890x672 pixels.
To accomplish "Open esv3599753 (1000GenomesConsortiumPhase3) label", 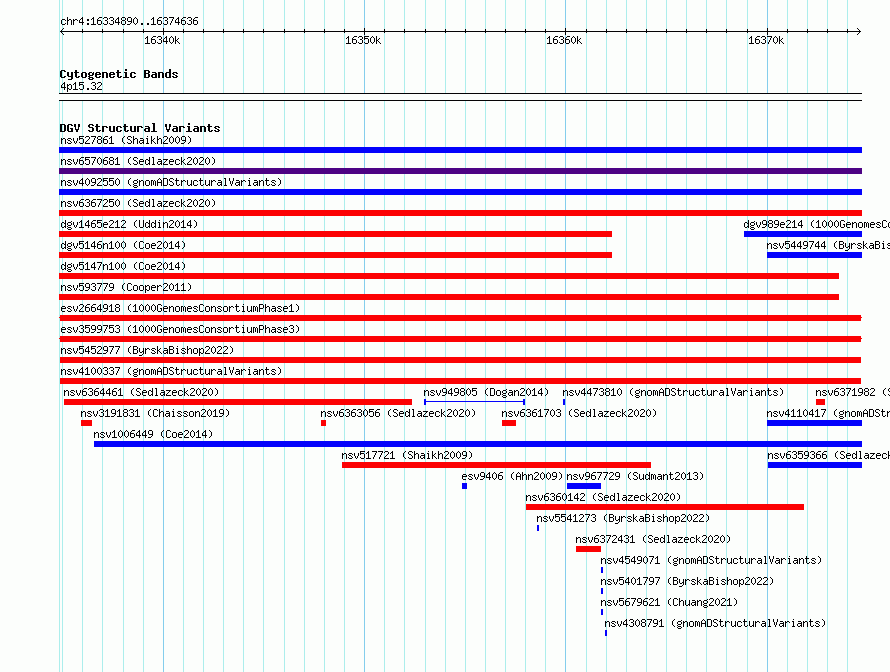I will tap(180, 329).
